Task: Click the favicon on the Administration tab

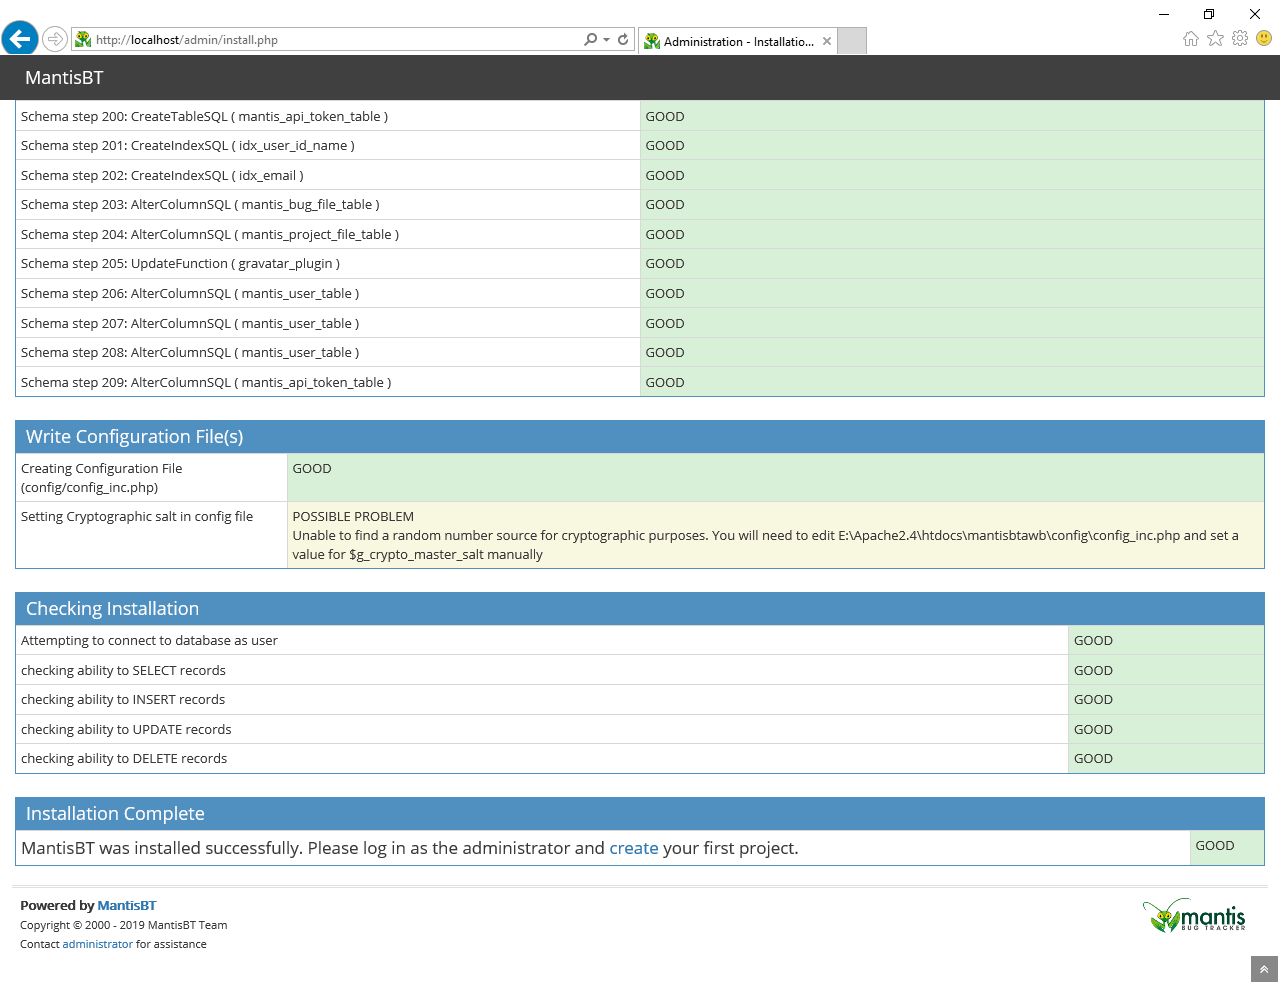Action: point(652,41)
